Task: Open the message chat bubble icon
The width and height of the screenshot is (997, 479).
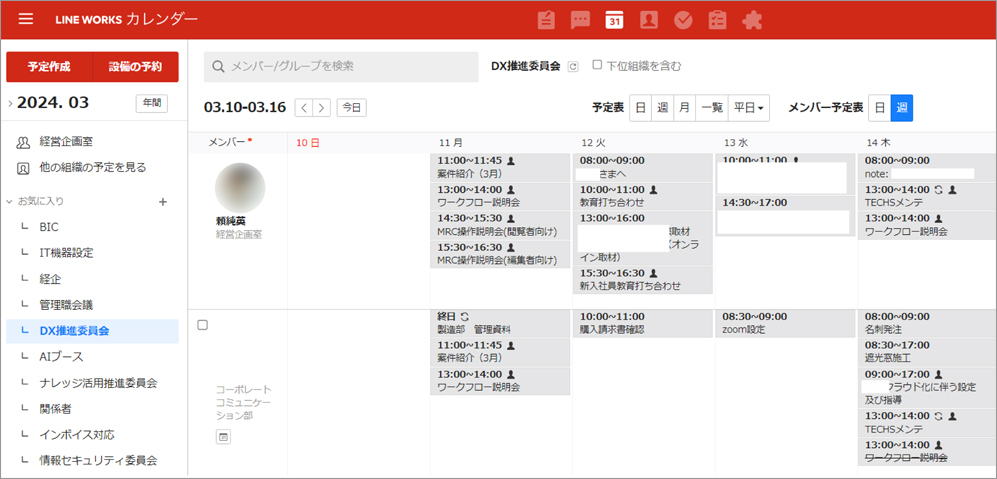Action: (580, 20)
